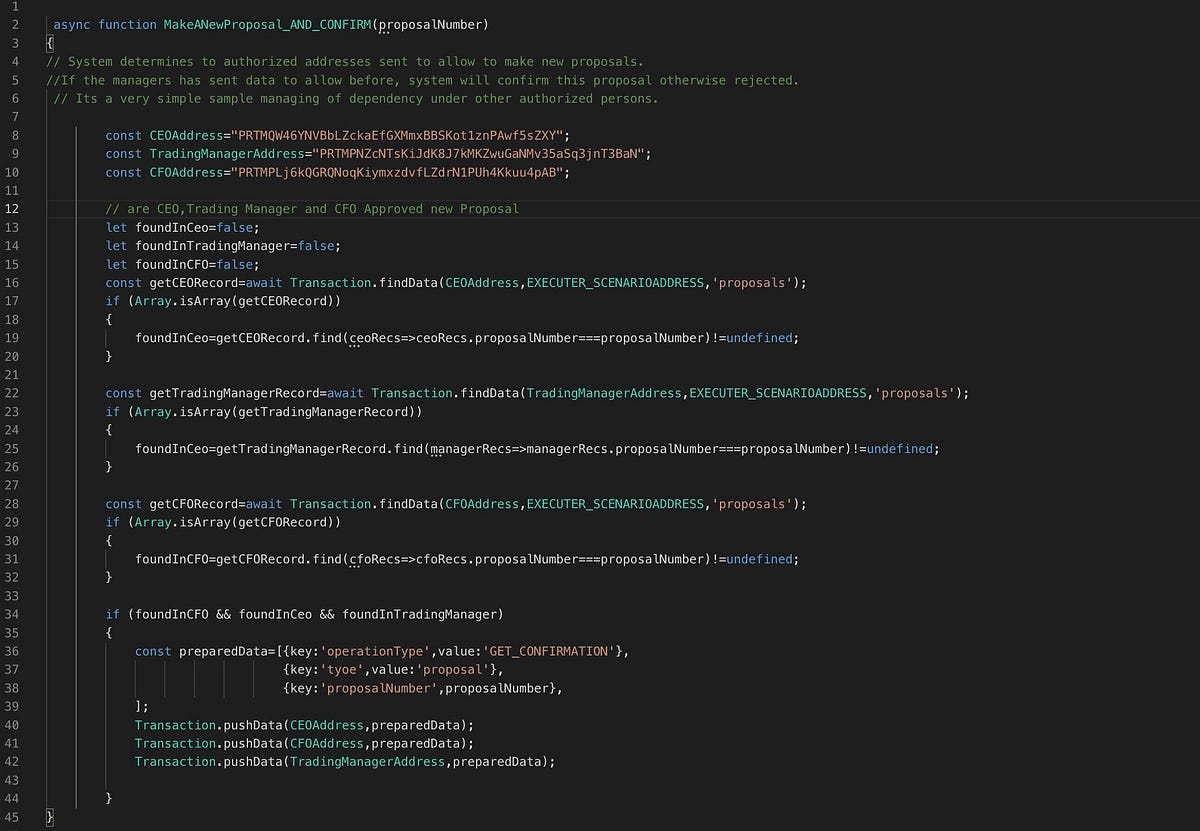Click the CFOAddress string starting "PRTMPLj6kQGRQ"
The image size is (1200, 831).
tap(400, 172)
